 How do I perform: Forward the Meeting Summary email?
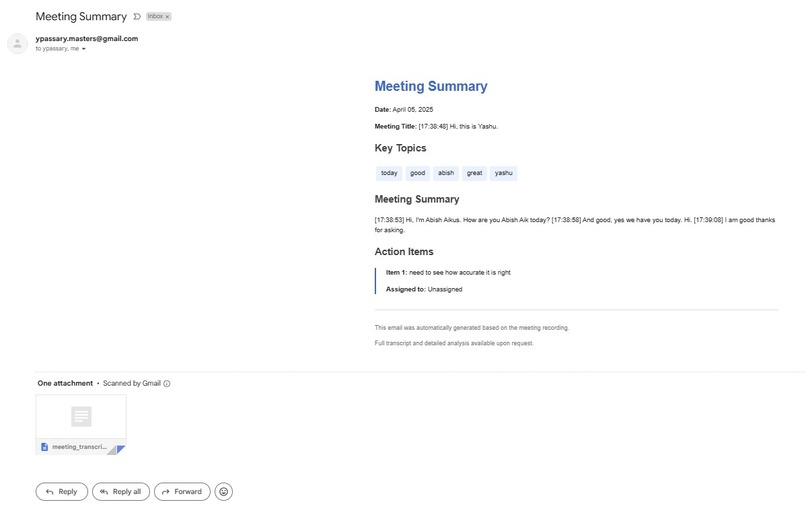coord(182,492)
